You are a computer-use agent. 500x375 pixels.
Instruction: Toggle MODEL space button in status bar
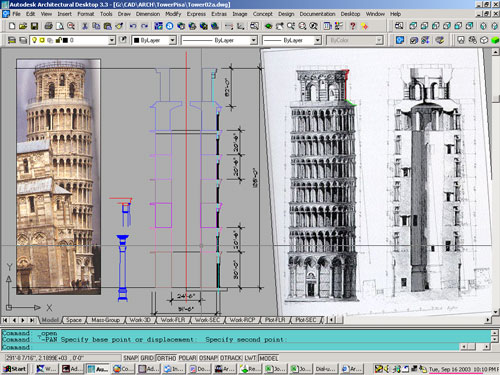tap(269, 358)
